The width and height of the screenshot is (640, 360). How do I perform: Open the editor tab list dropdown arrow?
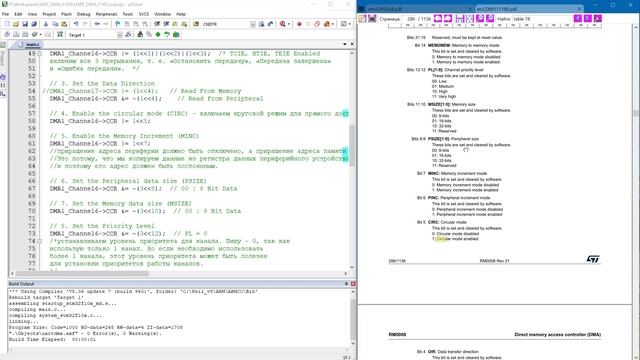tap(345, 44)
